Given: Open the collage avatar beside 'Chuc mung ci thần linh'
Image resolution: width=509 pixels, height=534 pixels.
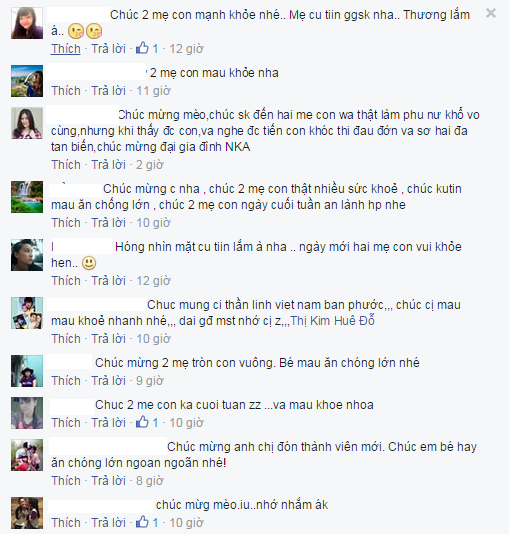Looking at the screenshot, I should (27, 313).
